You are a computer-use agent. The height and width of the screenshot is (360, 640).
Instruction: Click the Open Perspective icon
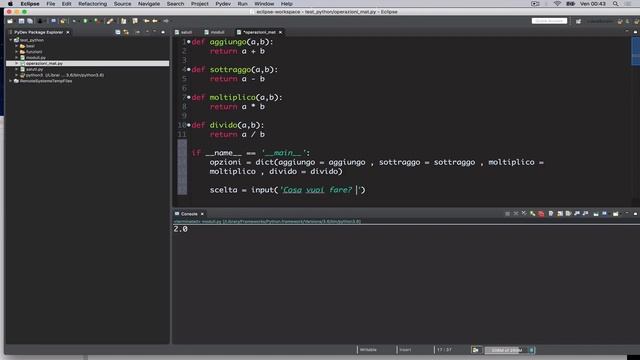click(x=578, y=21)
